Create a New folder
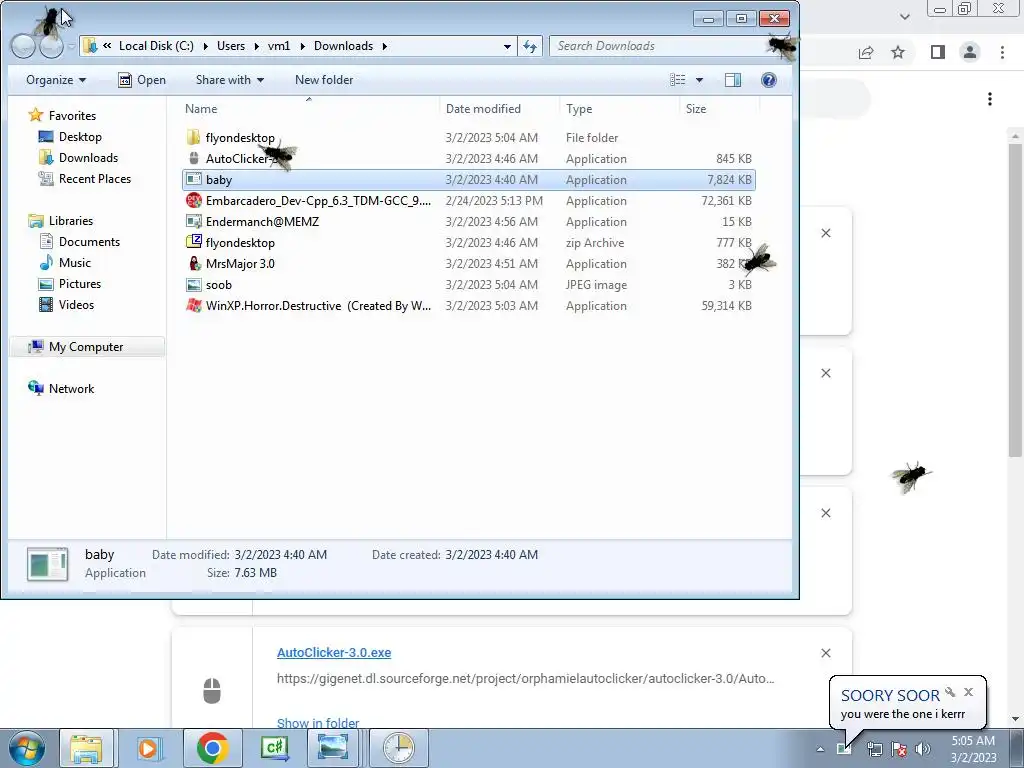 324,80
